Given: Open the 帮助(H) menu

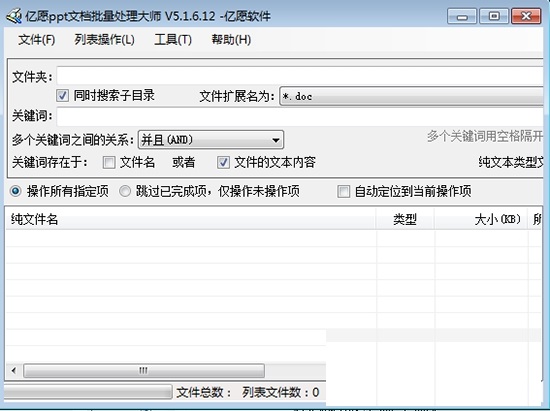Looking at the screenshot, I should click(x=231, y=40).
